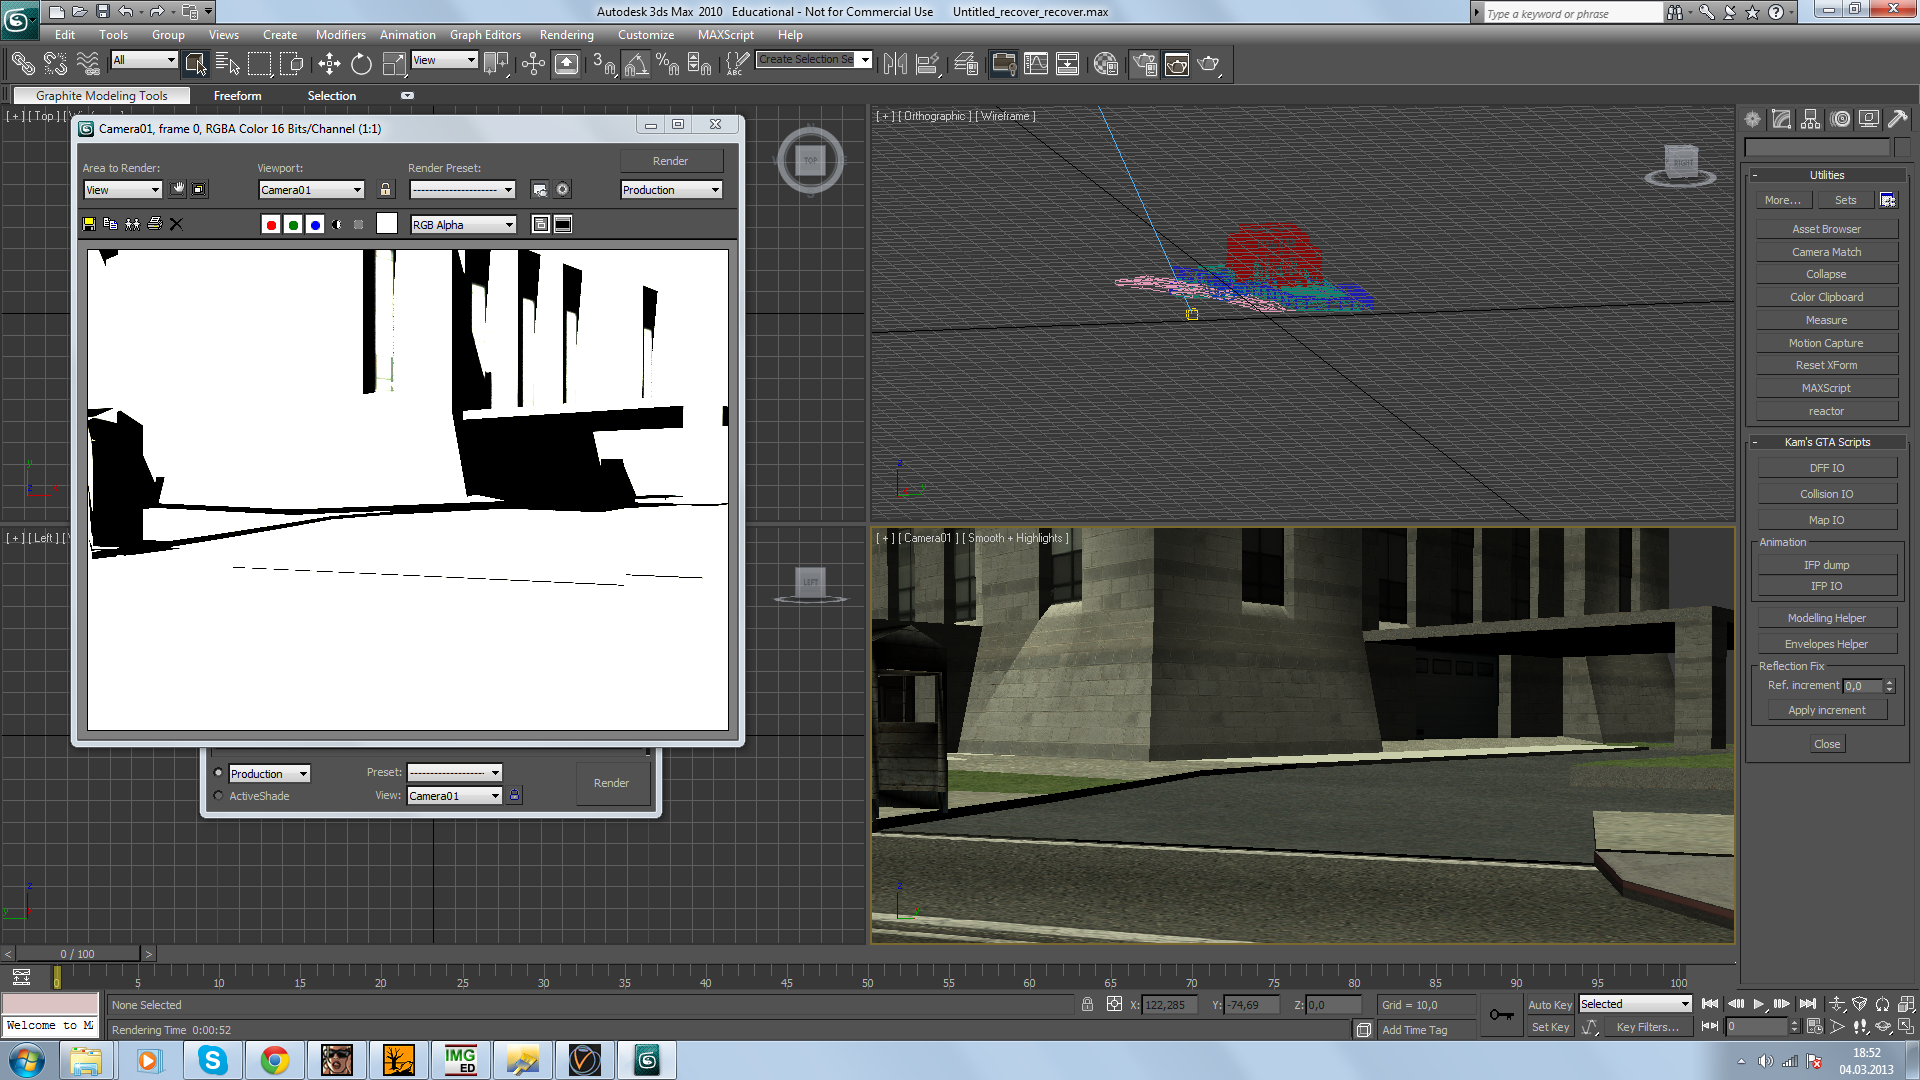1920x1080 pixels.
Task: Select the ActiveShade radio button
Action: pos(219,796)
